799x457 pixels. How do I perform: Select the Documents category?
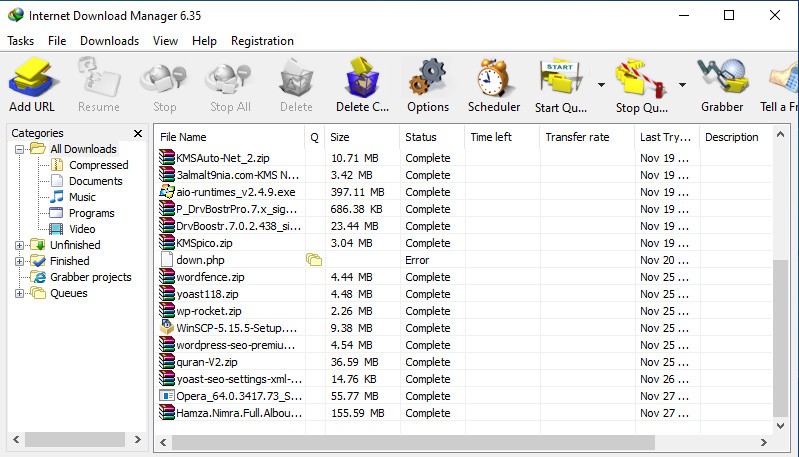(95, 181)
